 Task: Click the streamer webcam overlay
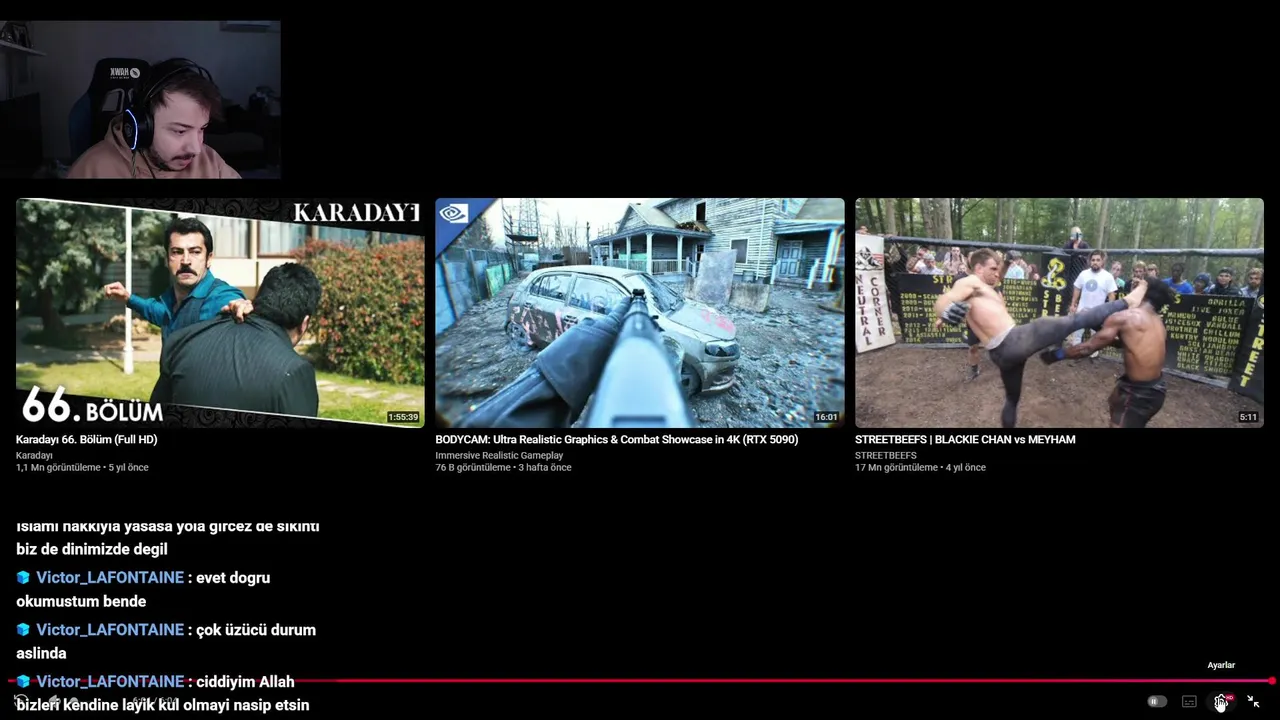click(140, 99)
